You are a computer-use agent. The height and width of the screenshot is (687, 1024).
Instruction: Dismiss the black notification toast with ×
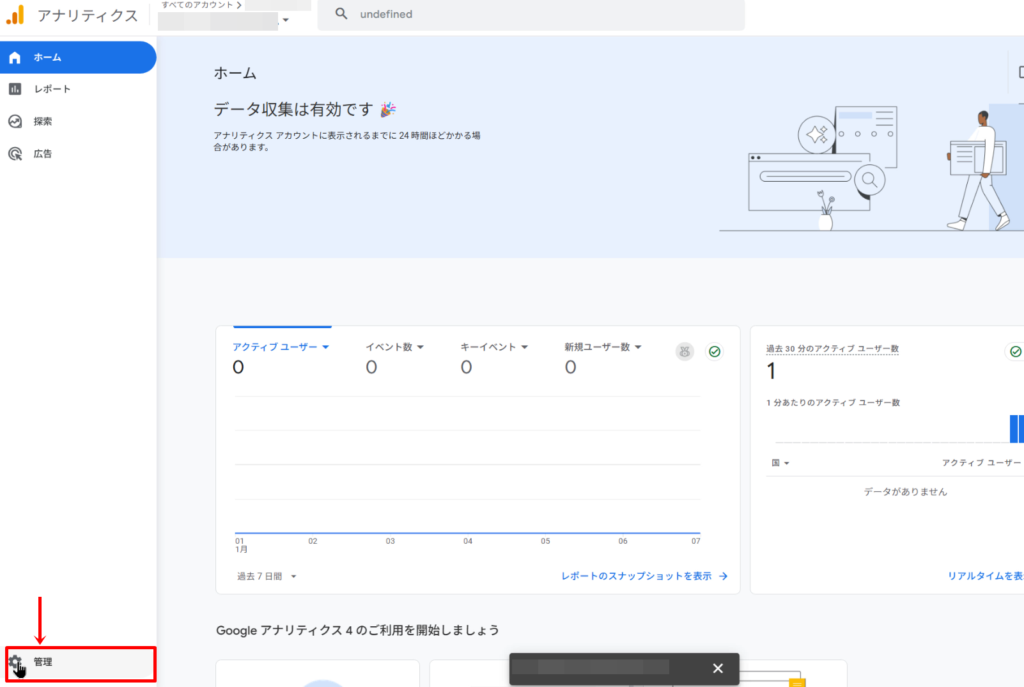[x=717, y=668]
